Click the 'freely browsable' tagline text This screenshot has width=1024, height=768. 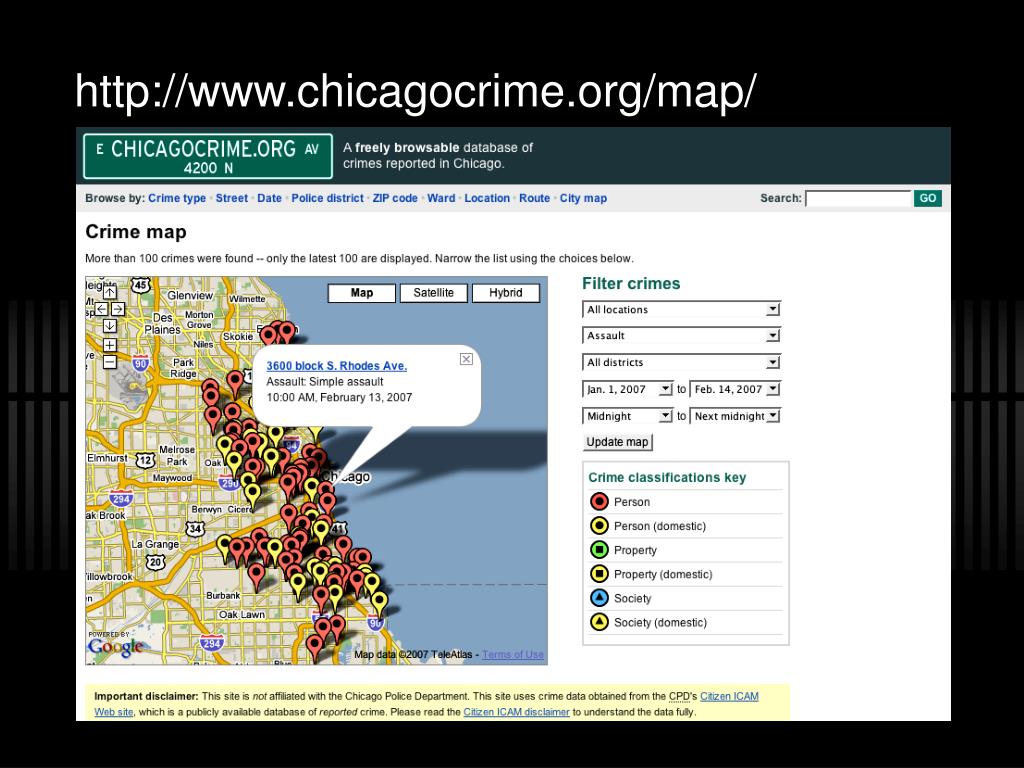coord(407,148)
